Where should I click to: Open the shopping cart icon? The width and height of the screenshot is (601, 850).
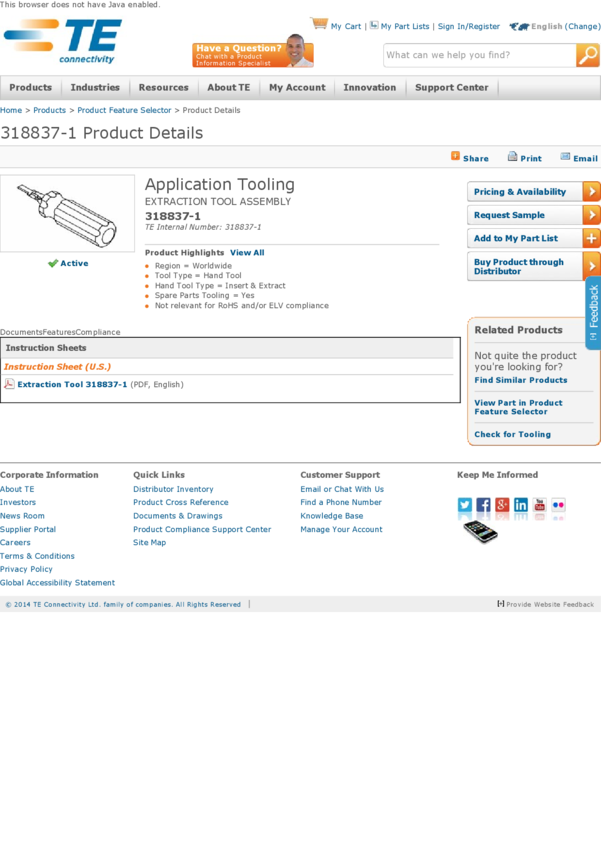pyautogui.click(x=319, y=24)
